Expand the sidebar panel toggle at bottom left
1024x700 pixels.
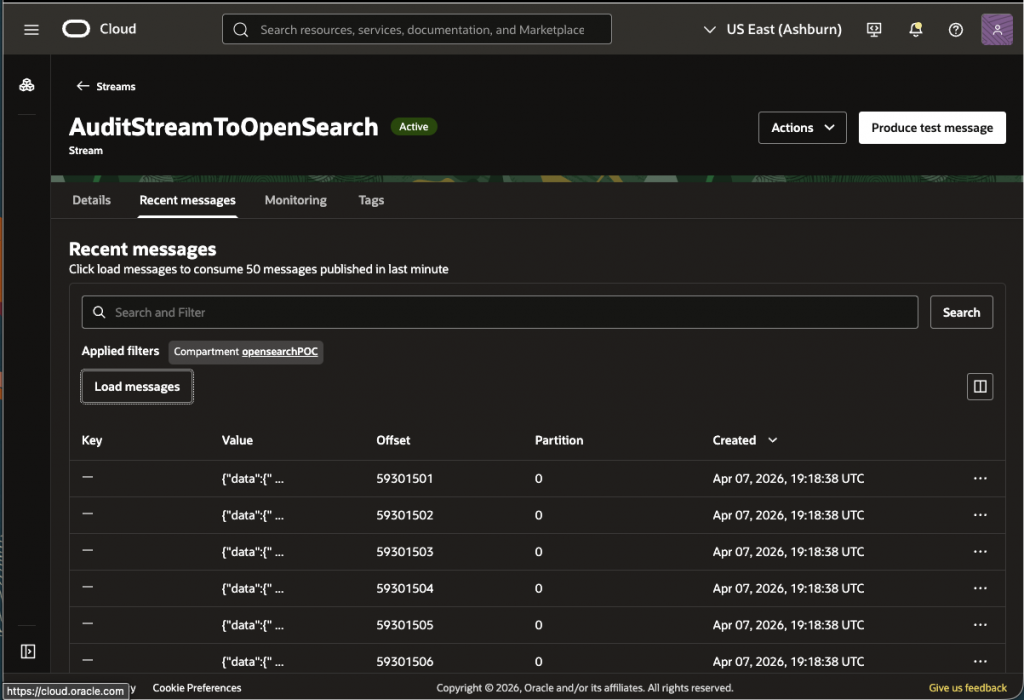pos(28,651)
